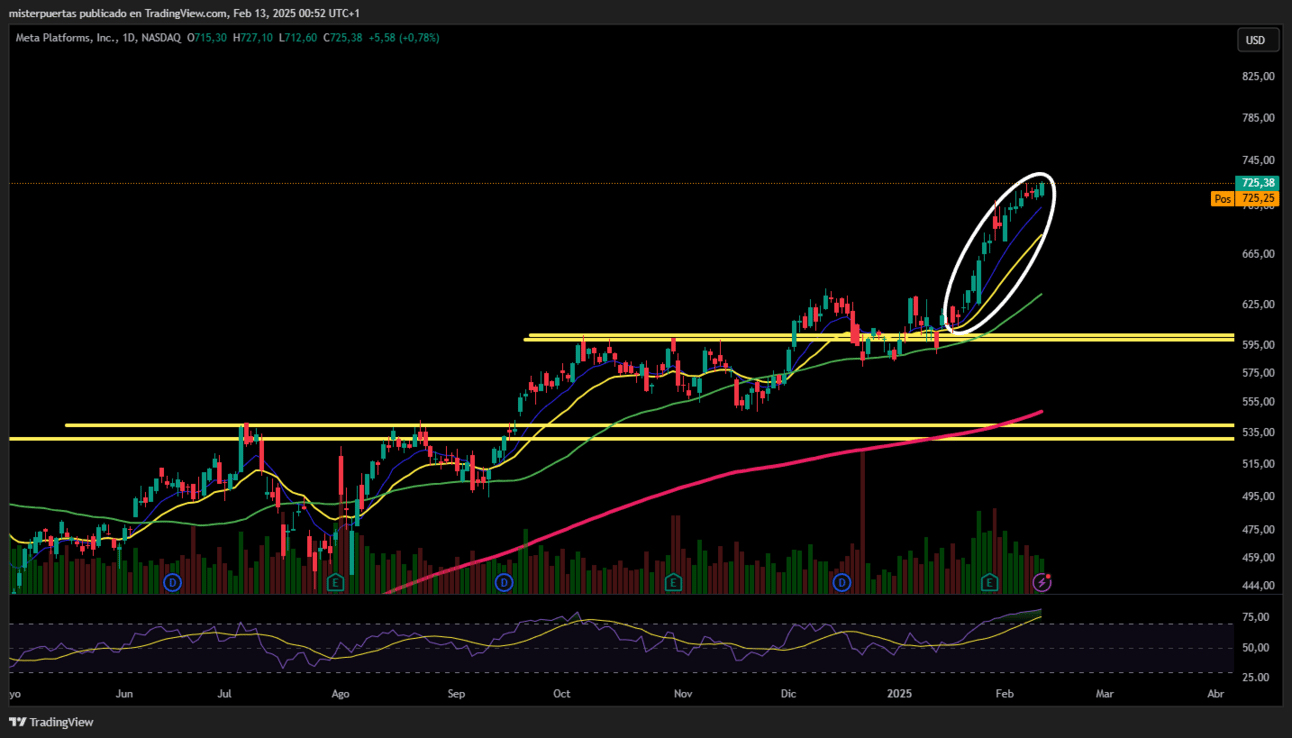
Task: Click the 725,38 current price label
Action: tap(1257, 183)
